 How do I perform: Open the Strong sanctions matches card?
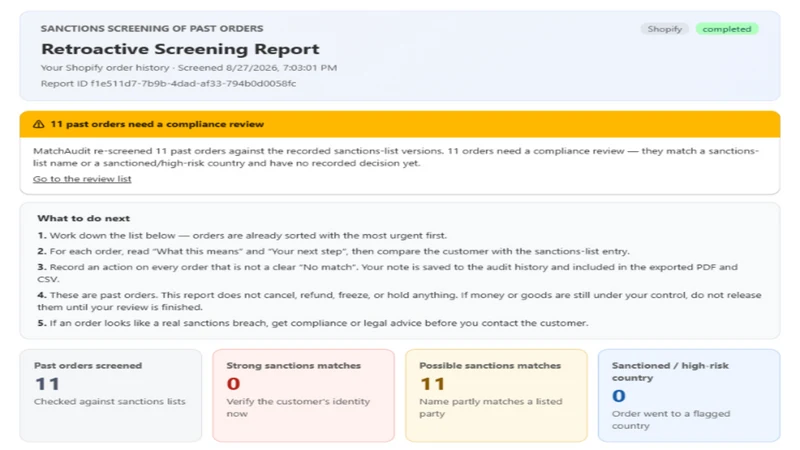click(303, 395)
